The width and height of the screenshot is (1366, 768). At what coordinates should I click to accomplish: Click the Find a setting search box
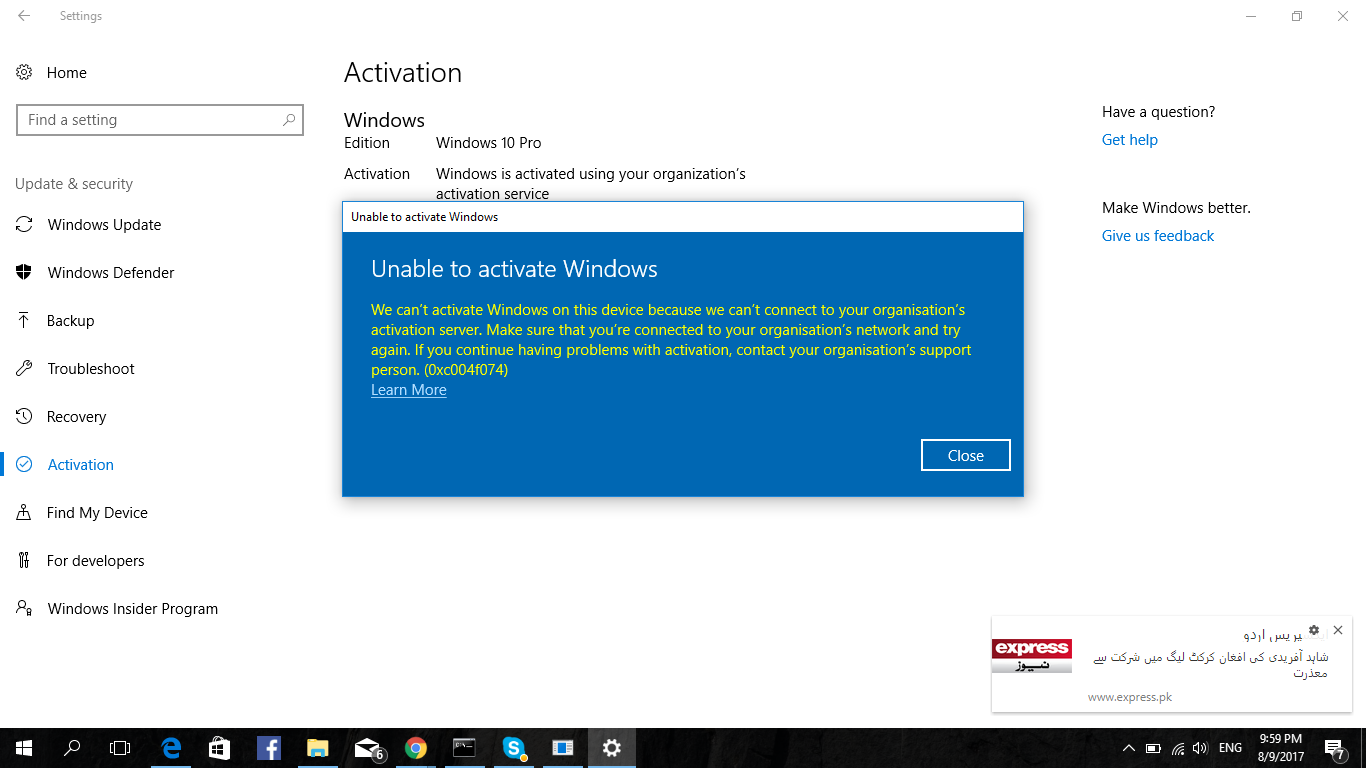coord(160,120)
